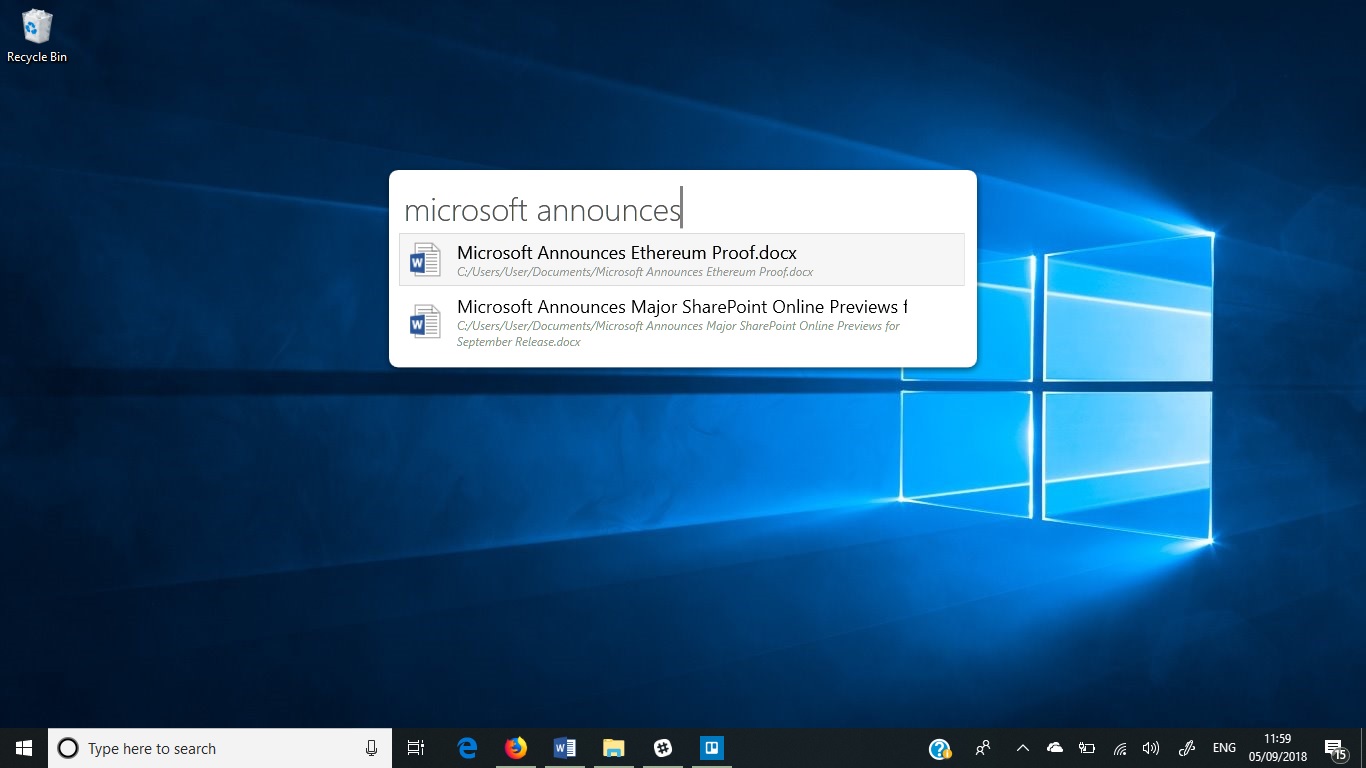
Task: Open Trello from the taskbar
Action: (x=711, y=747)
